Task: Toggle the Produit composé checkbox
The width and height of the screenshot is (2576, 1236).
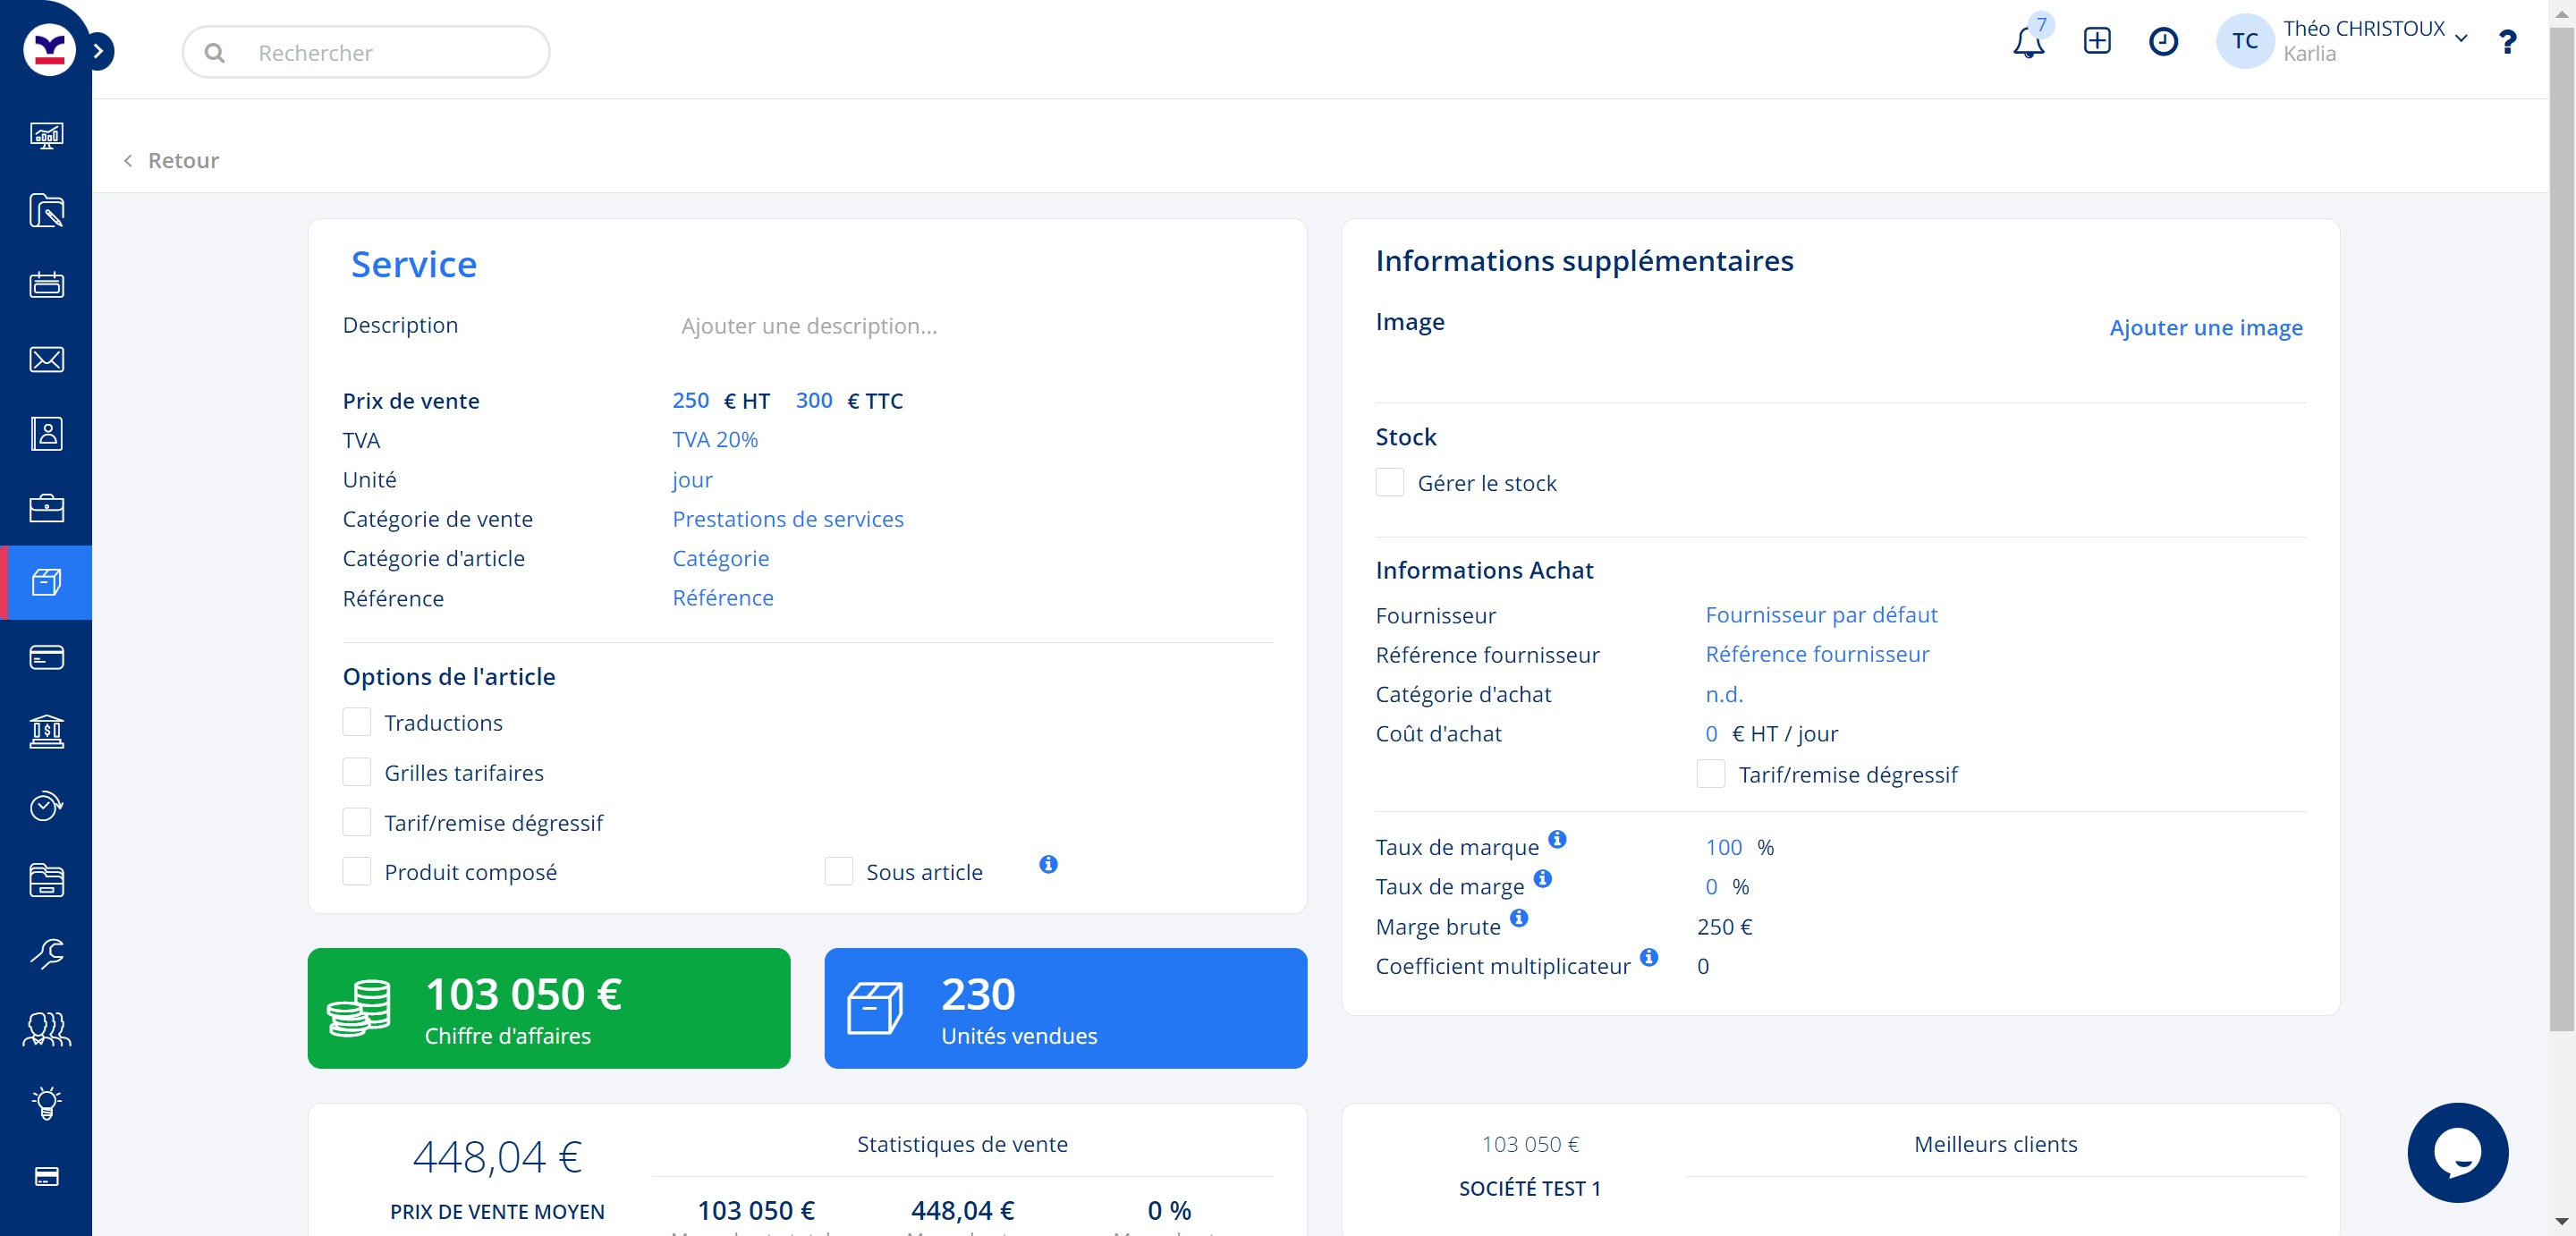Action: coord(357,871)
